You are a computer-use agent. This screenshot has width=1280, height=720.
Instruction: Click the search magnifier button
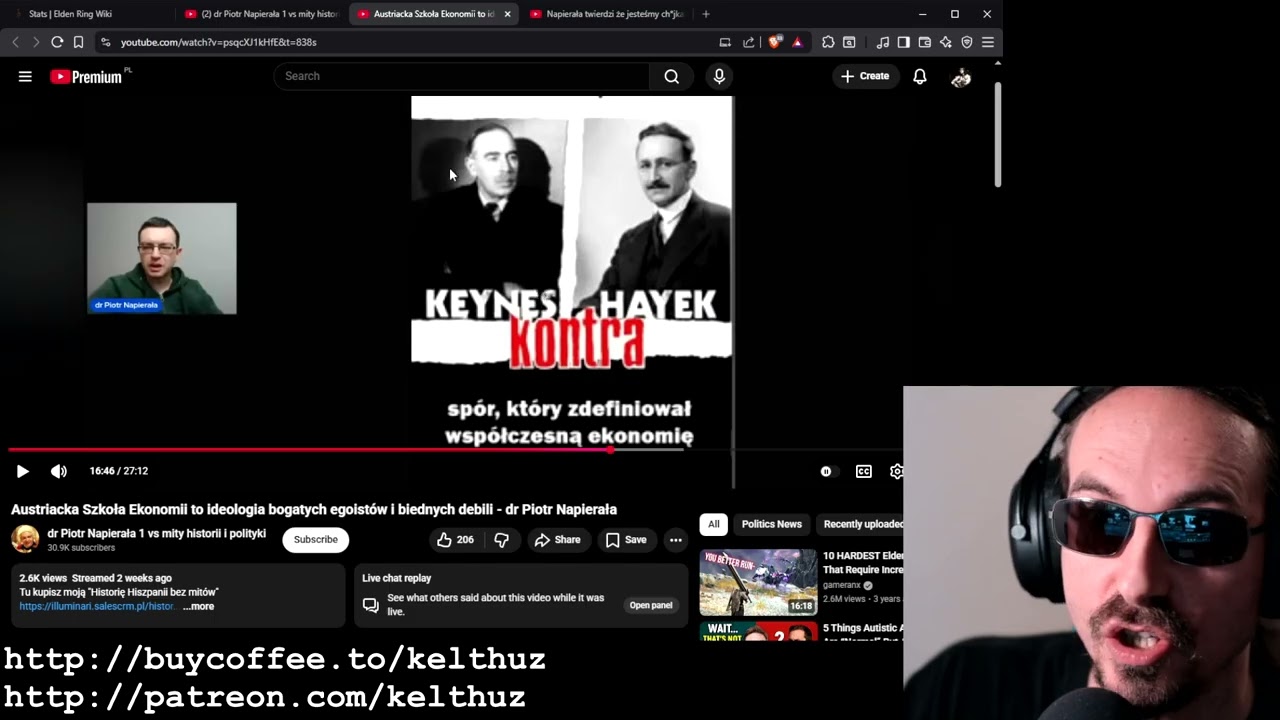(671, 76)
